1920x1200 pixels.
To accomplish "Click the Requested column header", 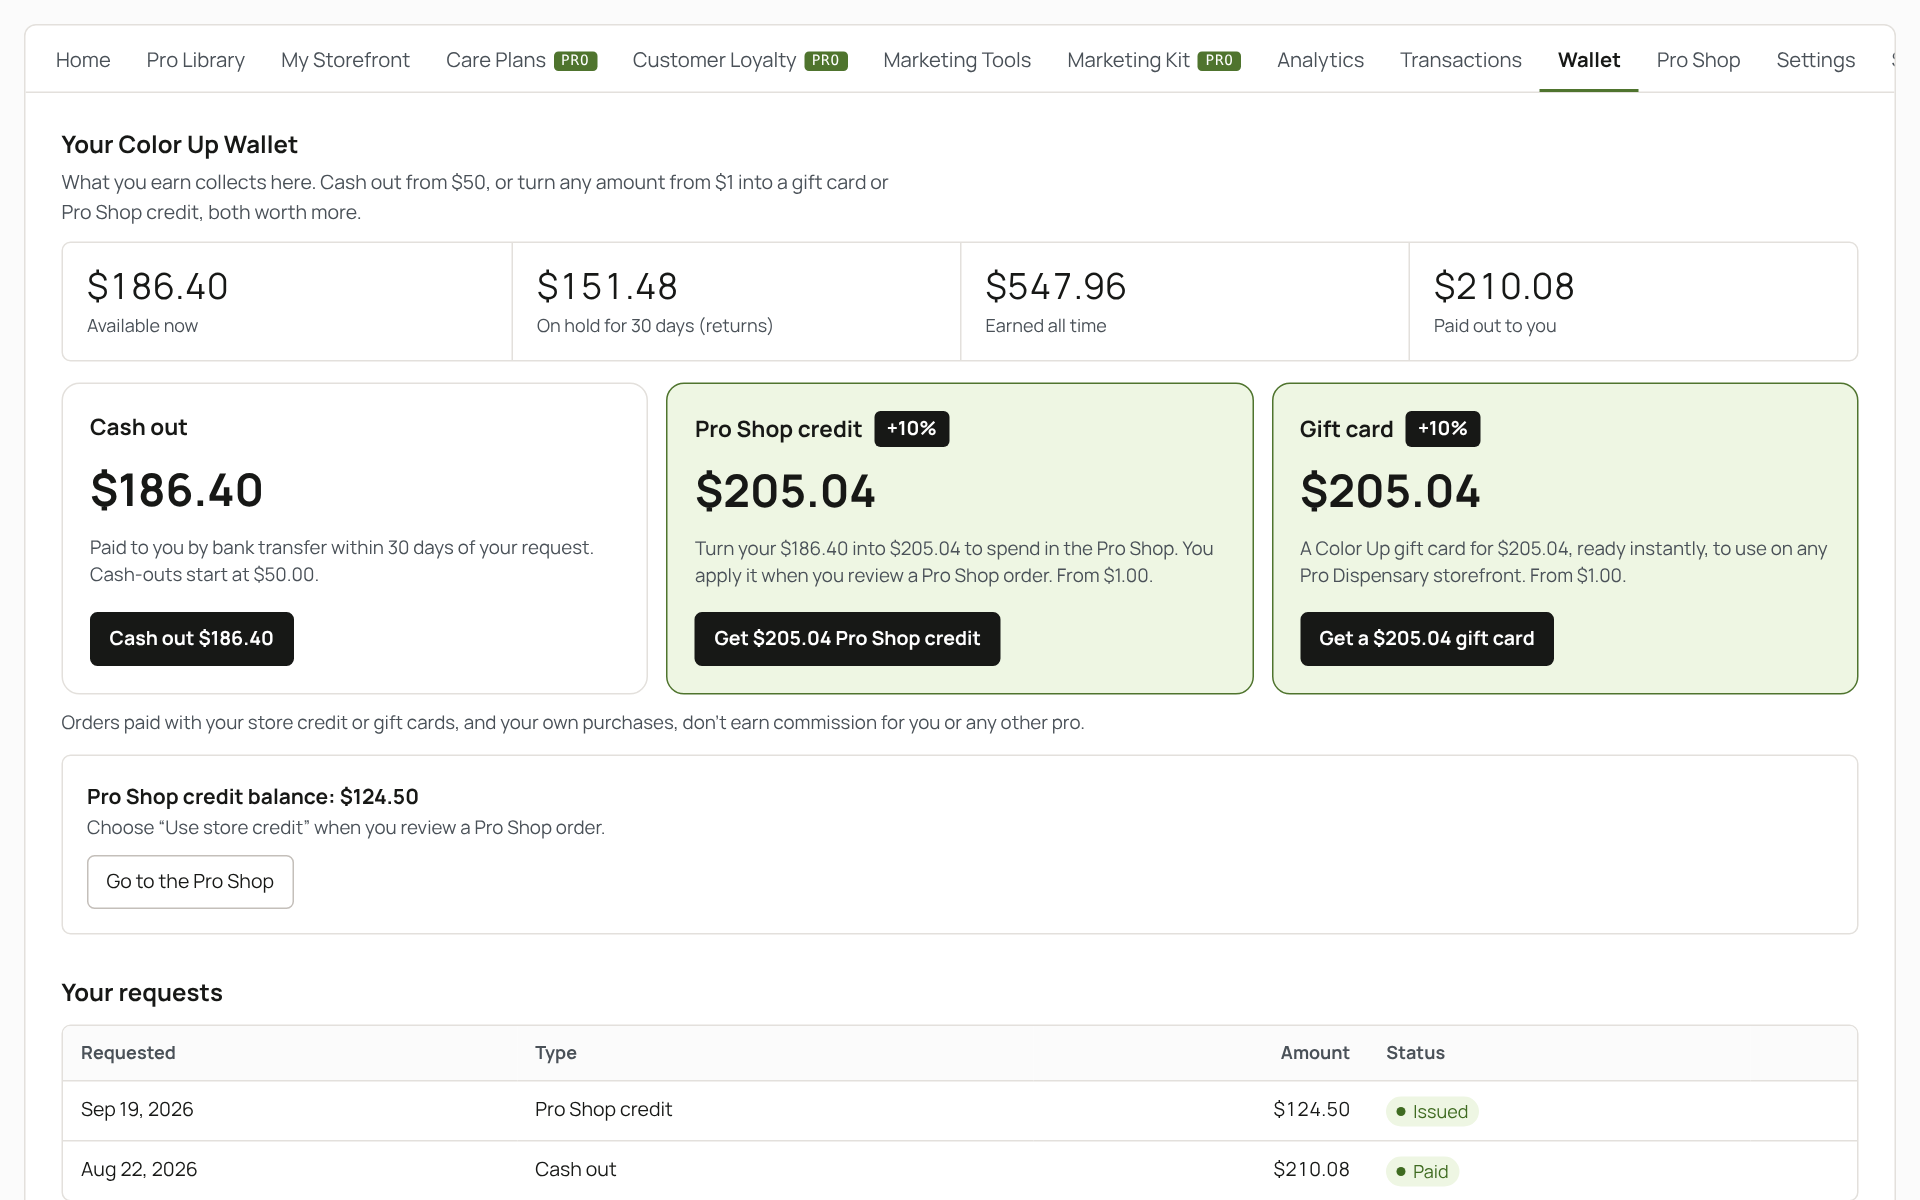I will [x=128, y=1053].
